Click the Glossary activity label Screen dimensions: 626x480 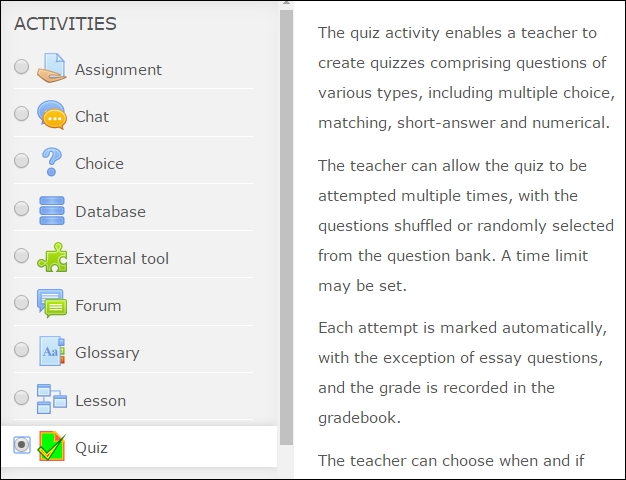click(x=107, y=353)
